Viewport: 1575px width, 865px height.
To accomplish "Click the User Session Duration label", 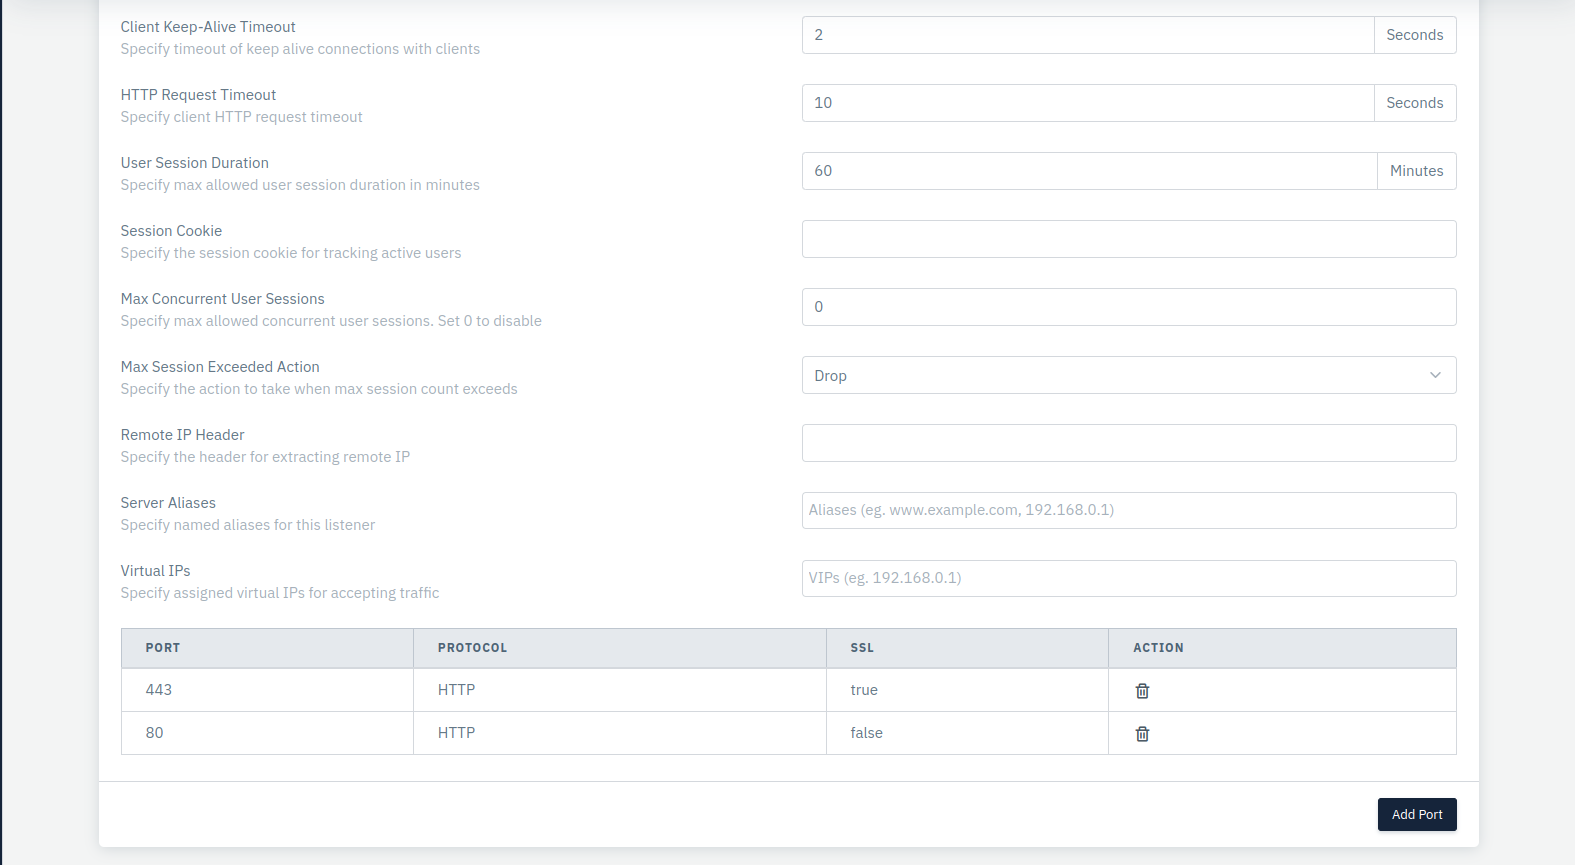I will pyautogui.click(x=195, y=163).
